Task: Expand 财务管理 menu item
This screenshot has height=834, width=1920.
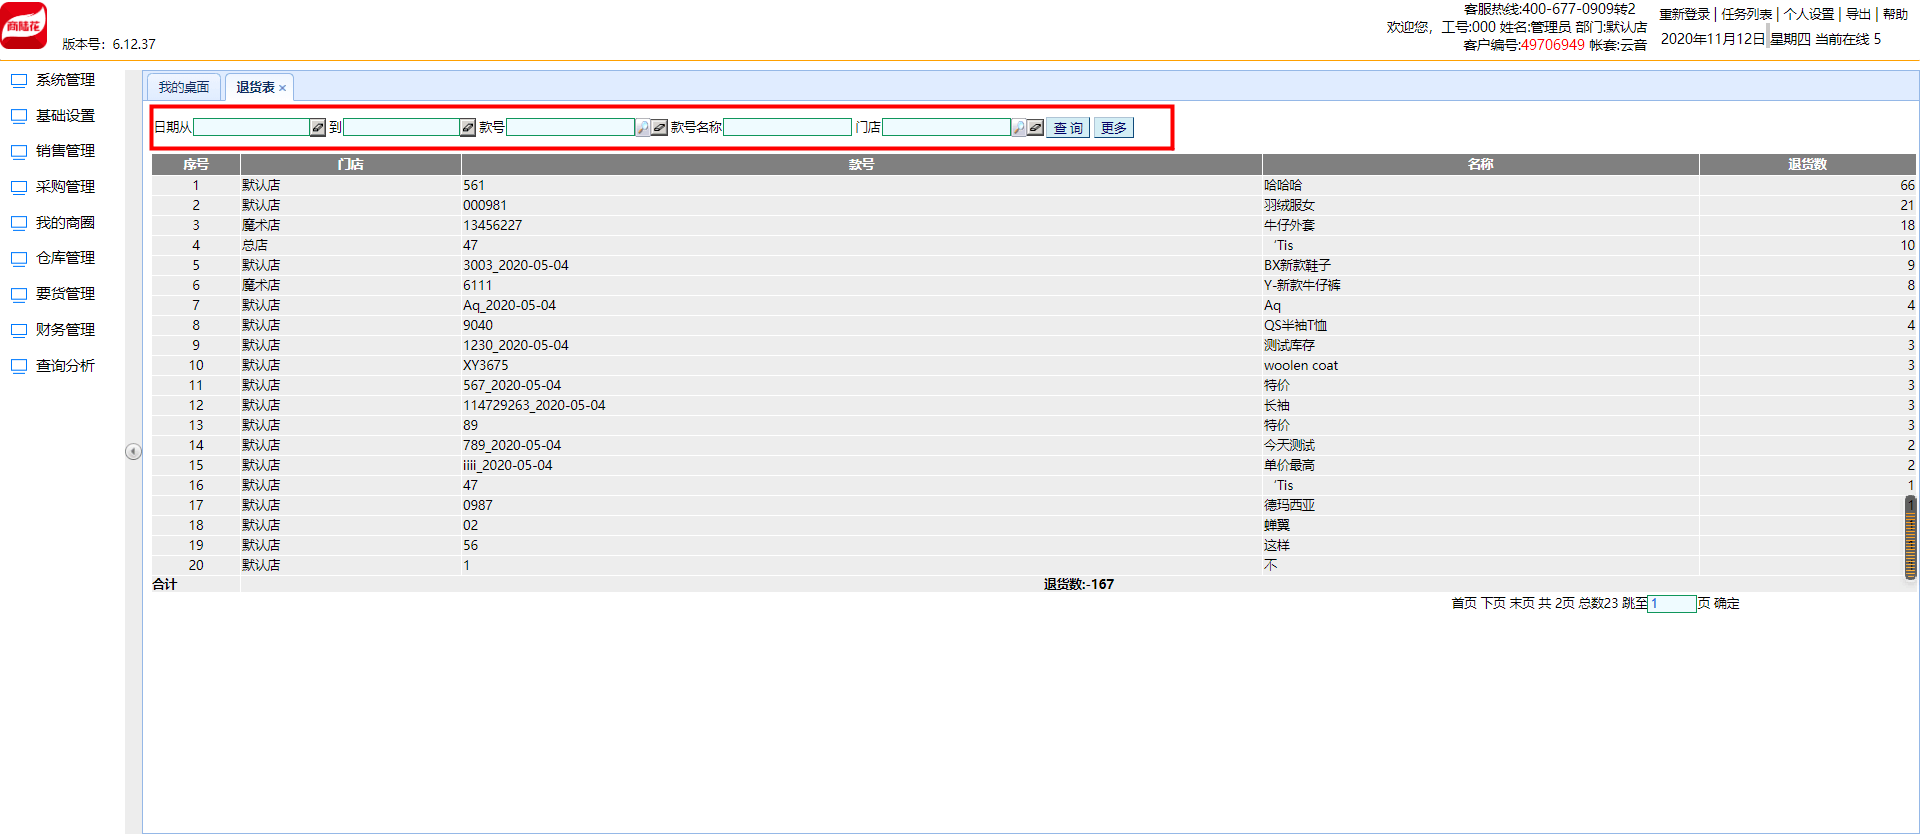Action: [x=65, y=330]
